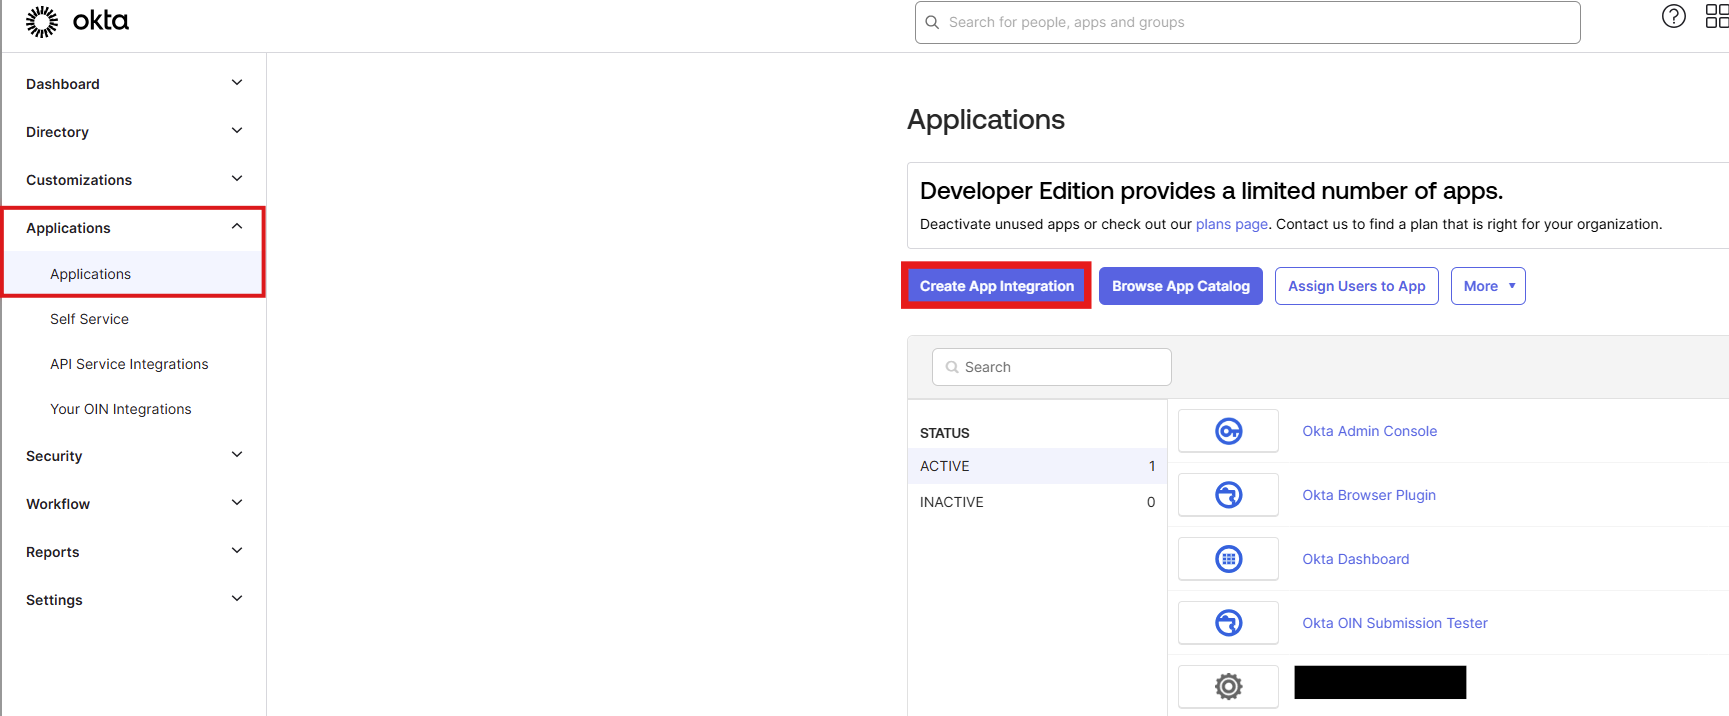Open the Okta Dashboard link
Image resolution: width=1729 pixels, height=716 pixels.
1356,559
